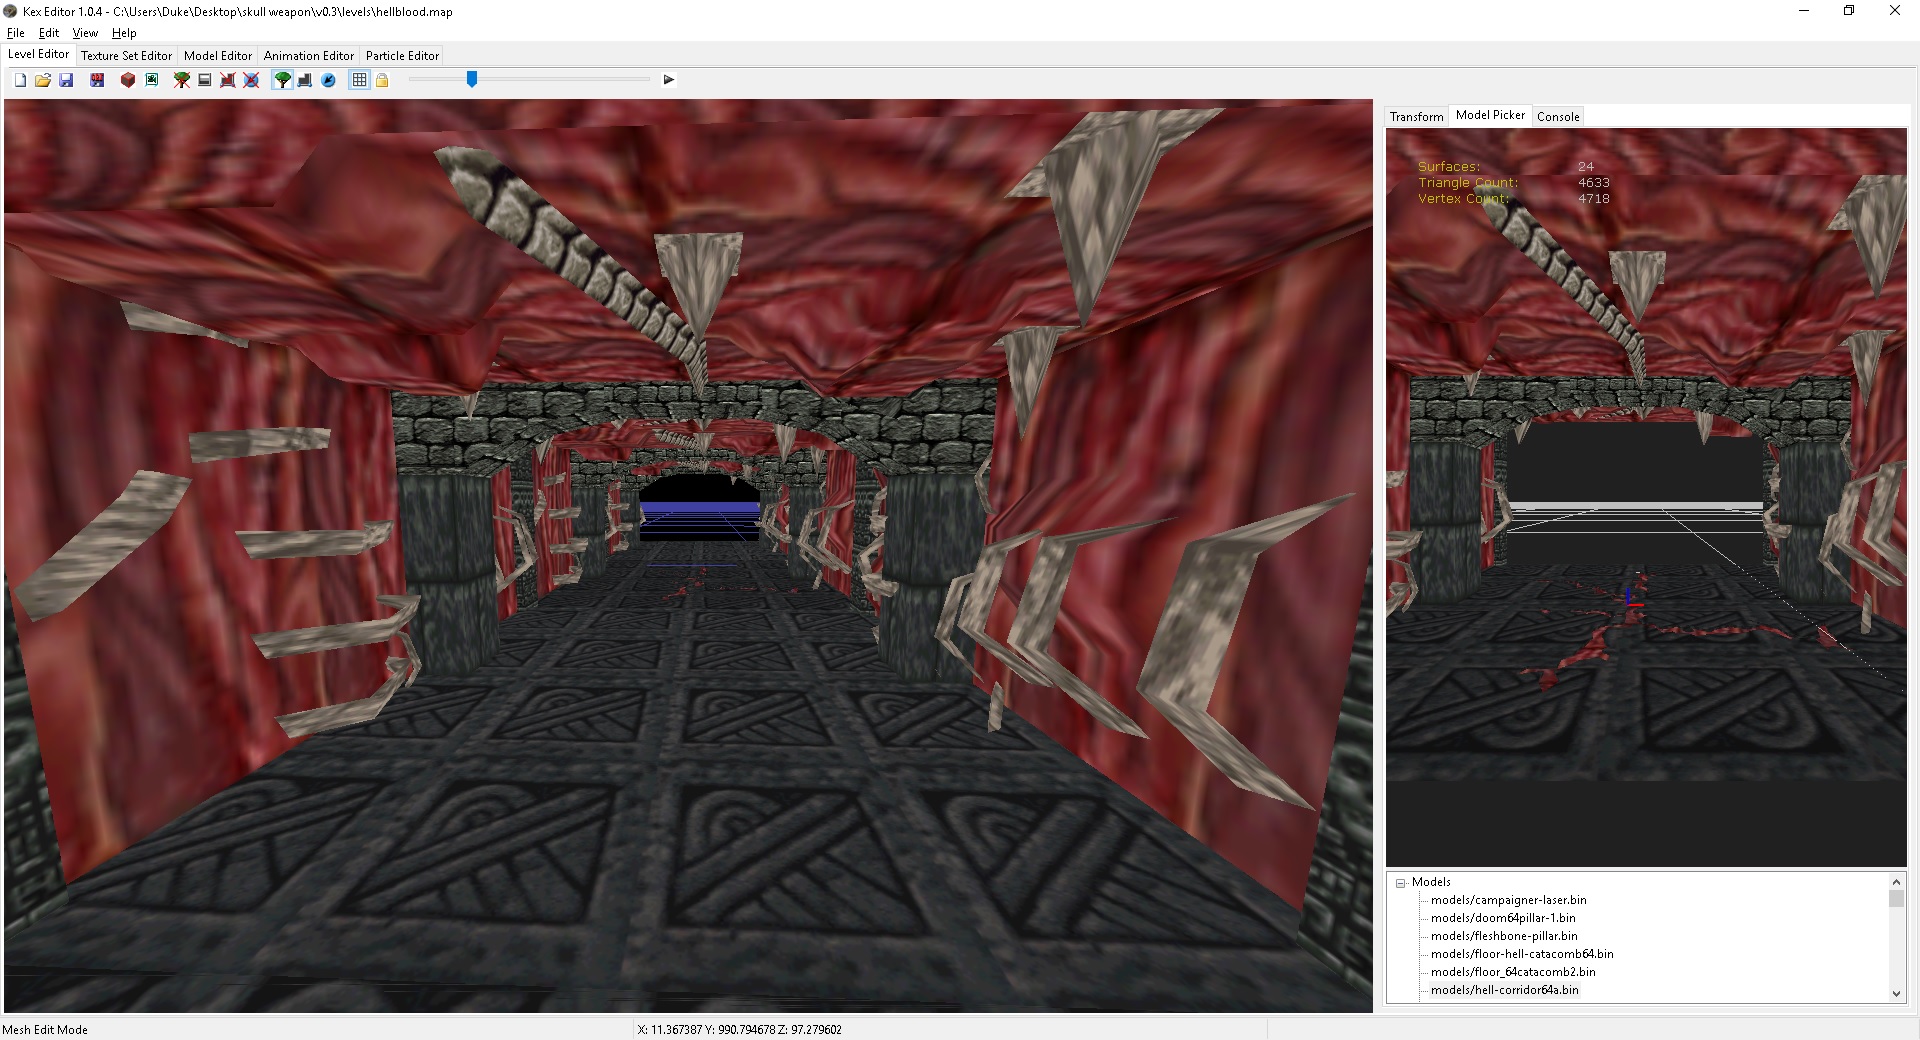Image resolution: width=1920 pixels, height=1040 pixels.
Task: Open the Console tab
Action: [1558, 117]
